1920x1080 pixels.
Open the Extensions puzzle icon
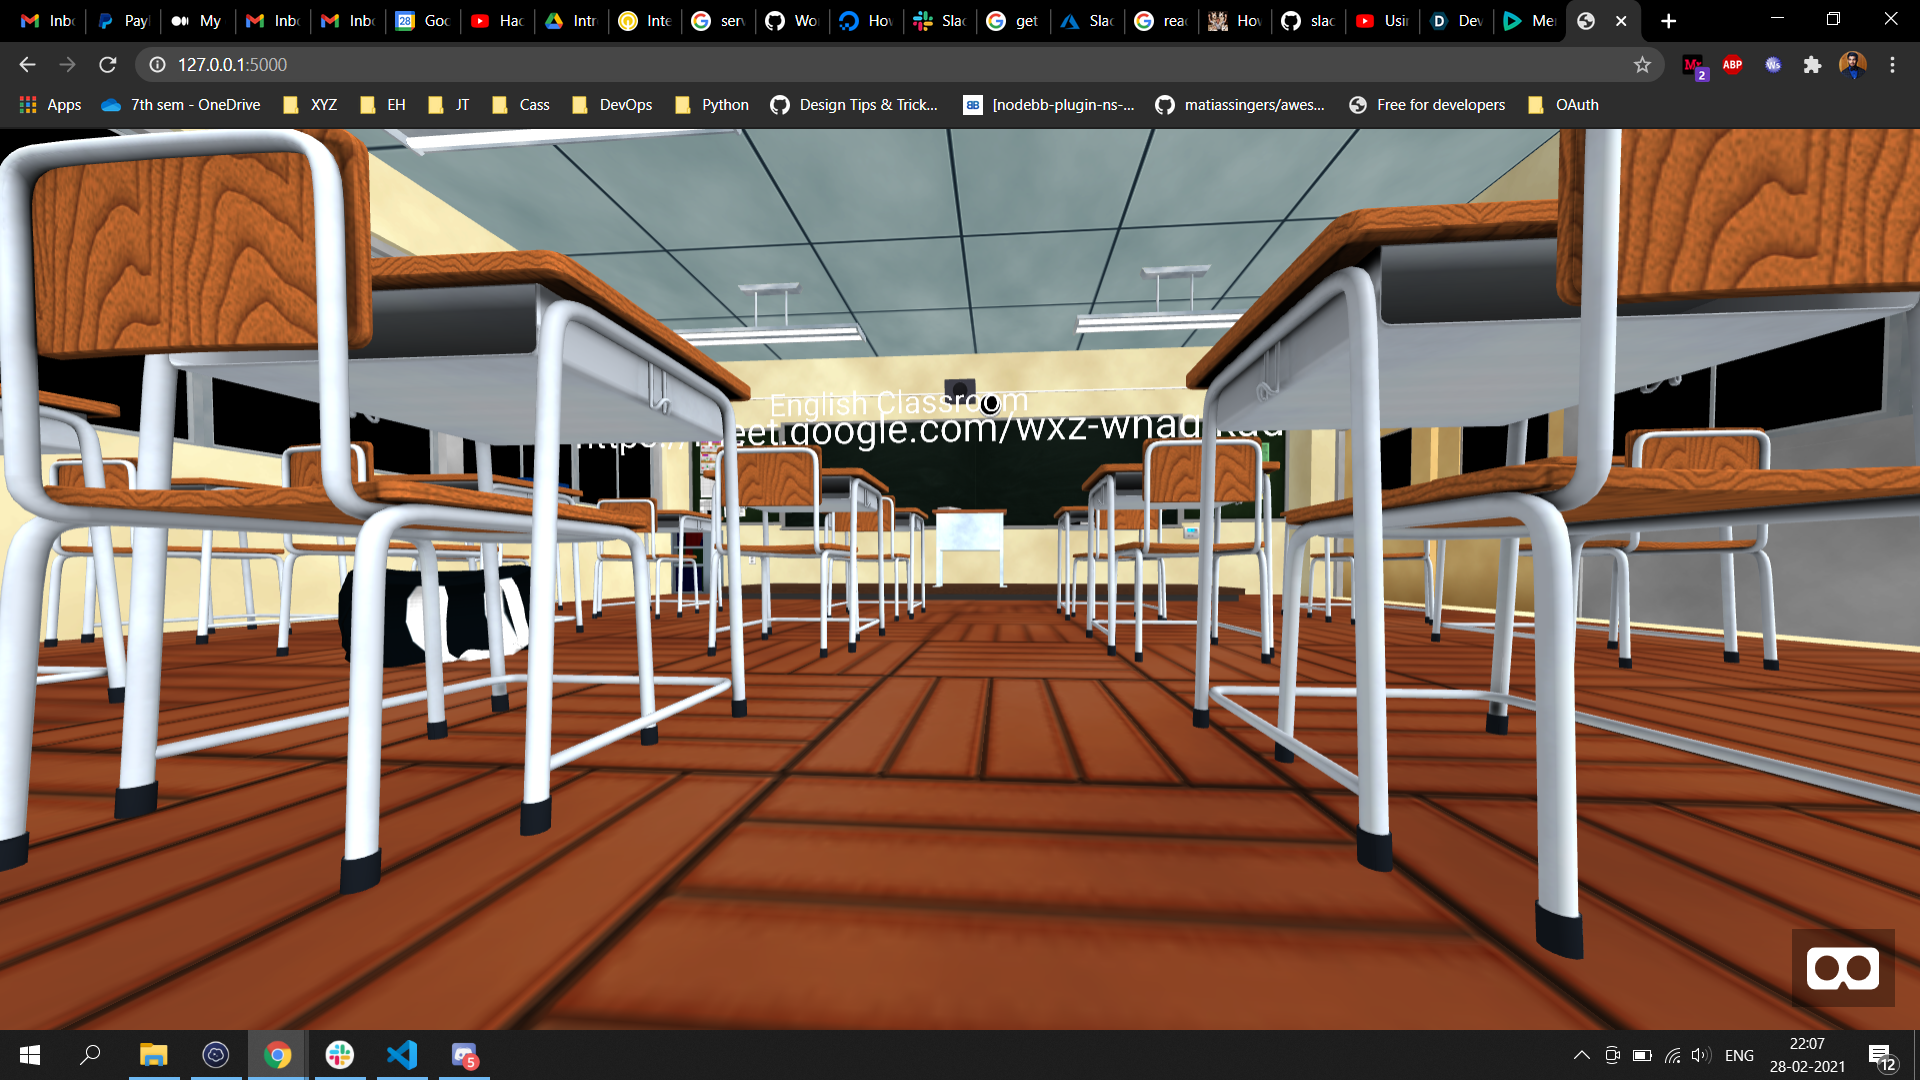[1812, 65]
